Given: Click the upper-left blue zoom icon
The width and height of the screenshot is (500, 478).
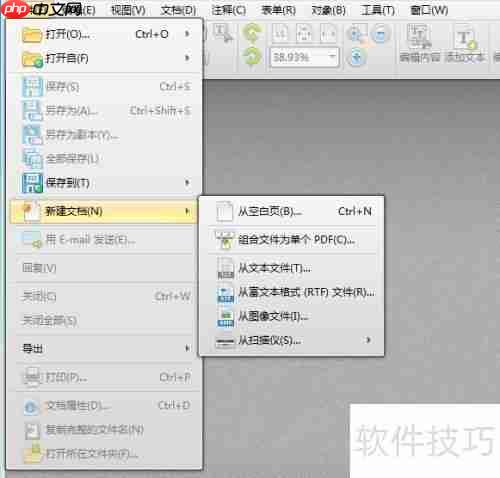Looking at the screenshot, I should (356, 34).
